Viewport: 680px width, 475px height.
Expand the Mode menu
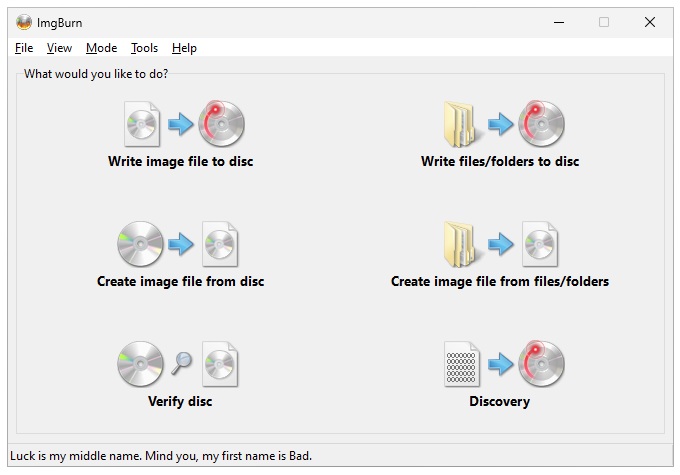pos(101,48)
